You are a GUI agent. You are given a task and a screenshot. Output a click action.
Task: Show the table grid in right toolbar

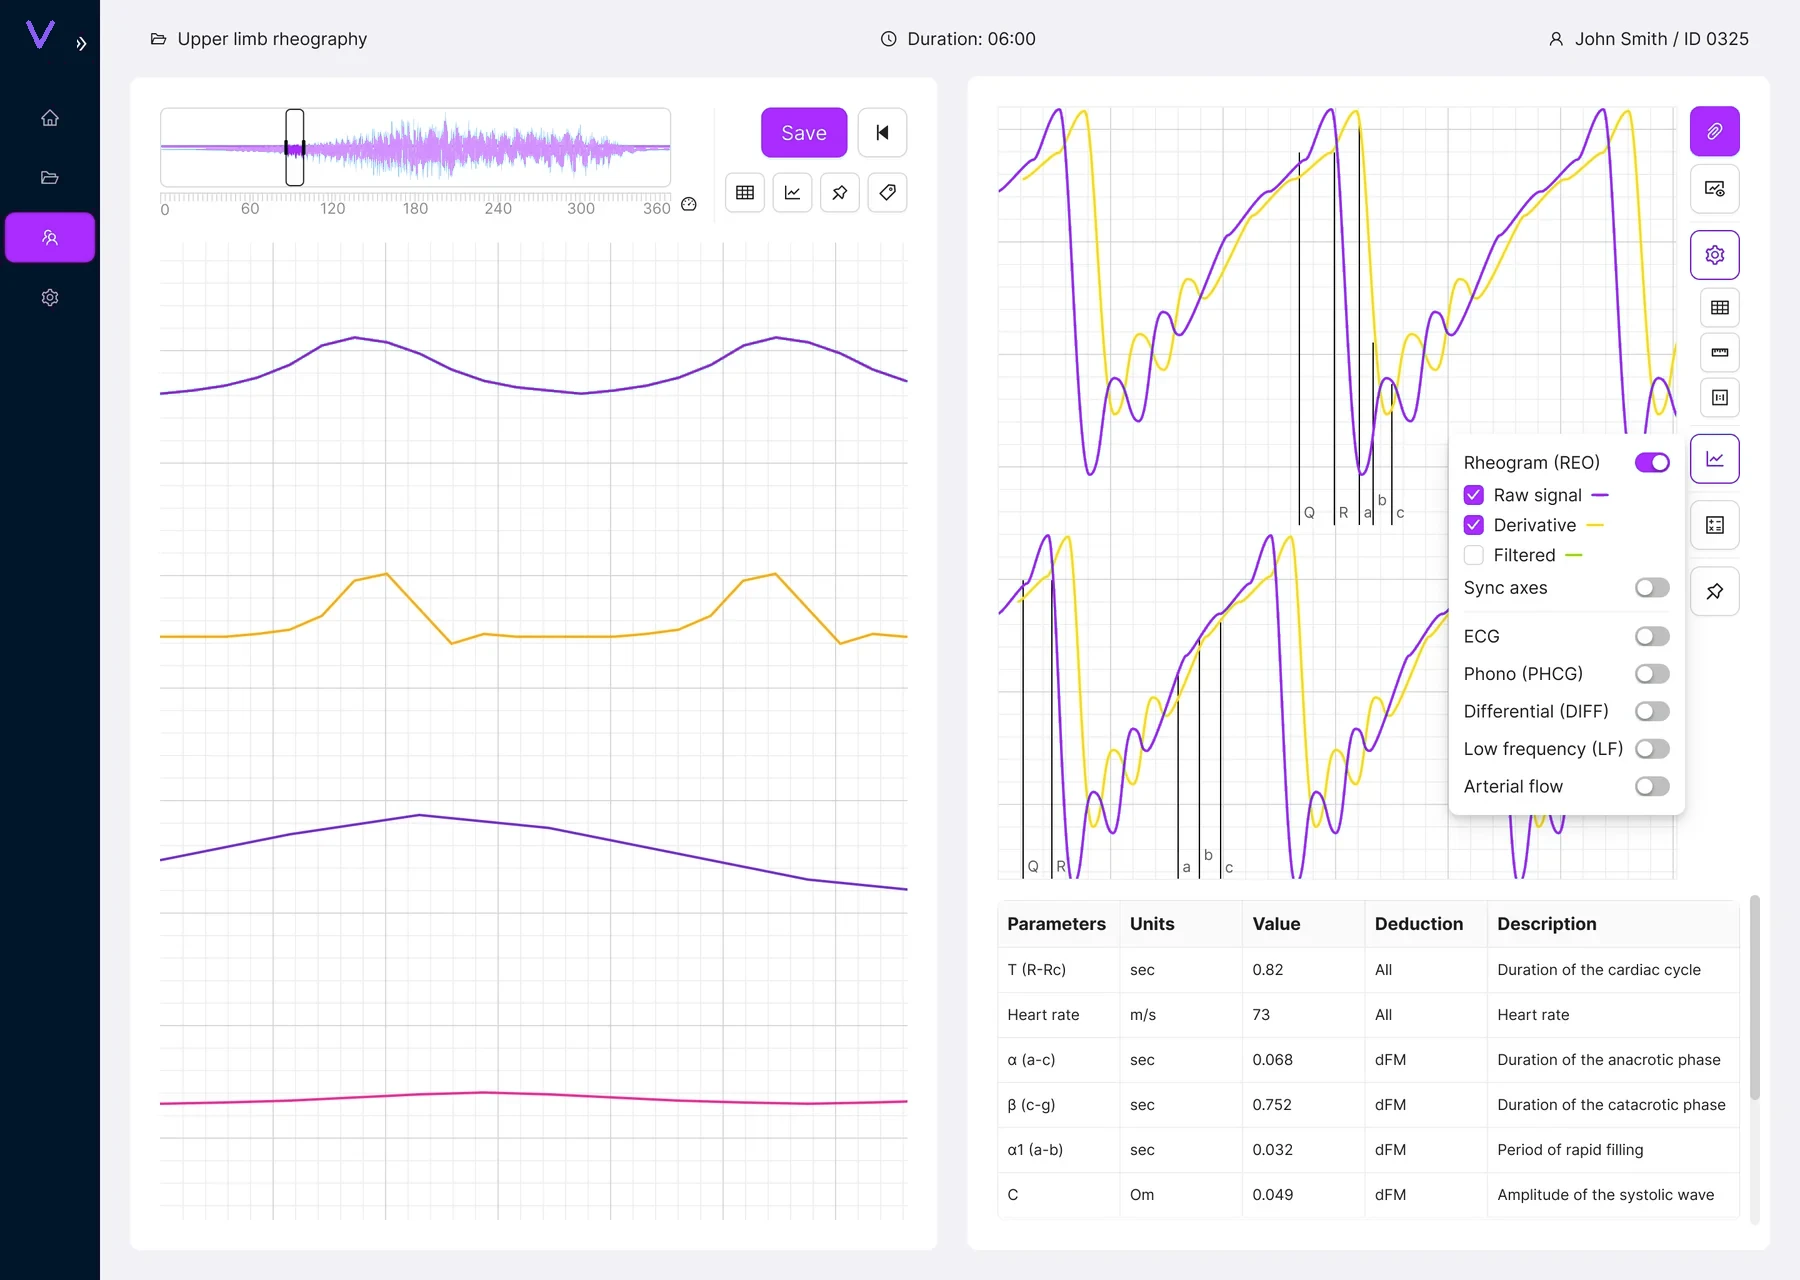click(x=1720, y=307)
